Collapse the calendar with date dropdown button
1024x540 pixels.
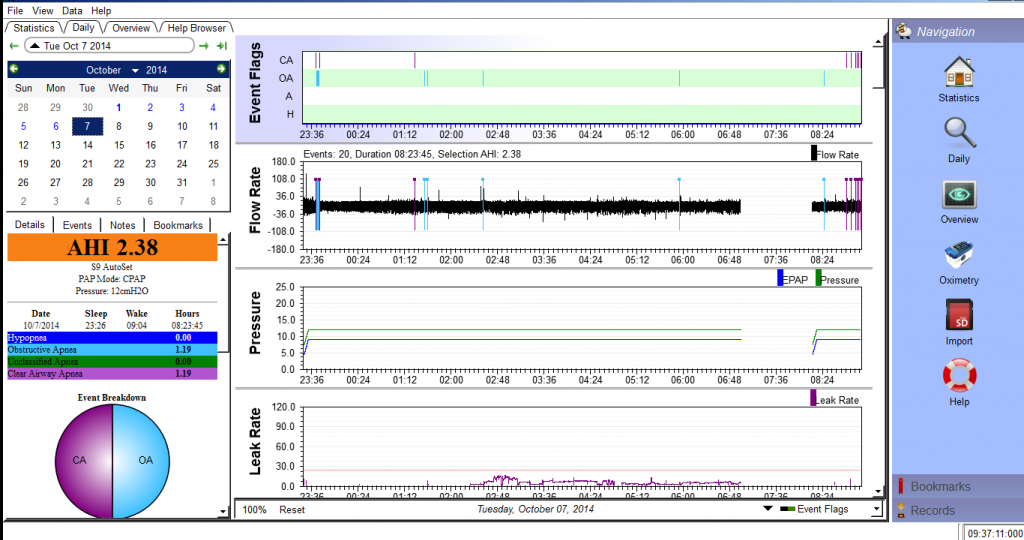point(35,46)
